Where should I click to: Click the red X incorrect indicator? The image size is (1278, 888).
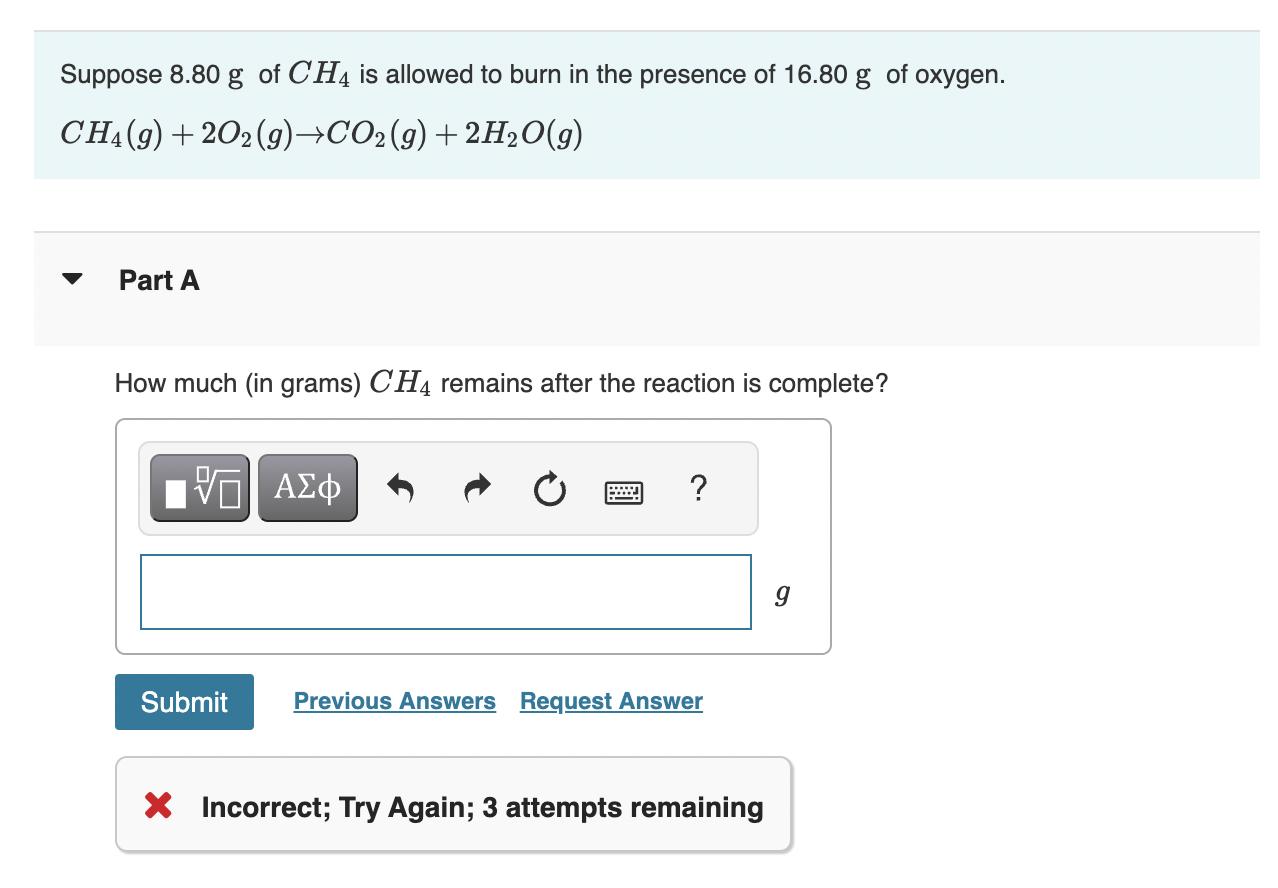point(158,806)
